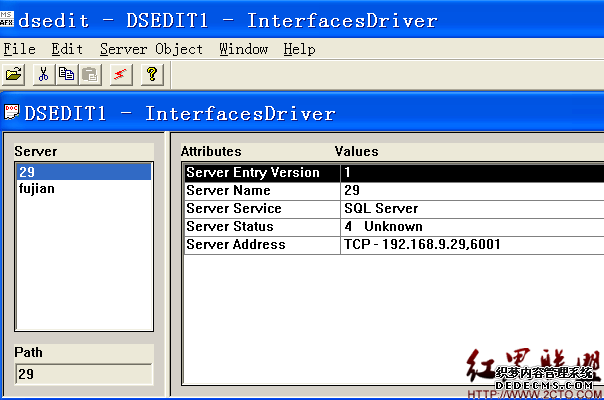Viewport: 604px width, 400px height.
Task: Open the Server Object menu
Action: (x=151, y=49)
